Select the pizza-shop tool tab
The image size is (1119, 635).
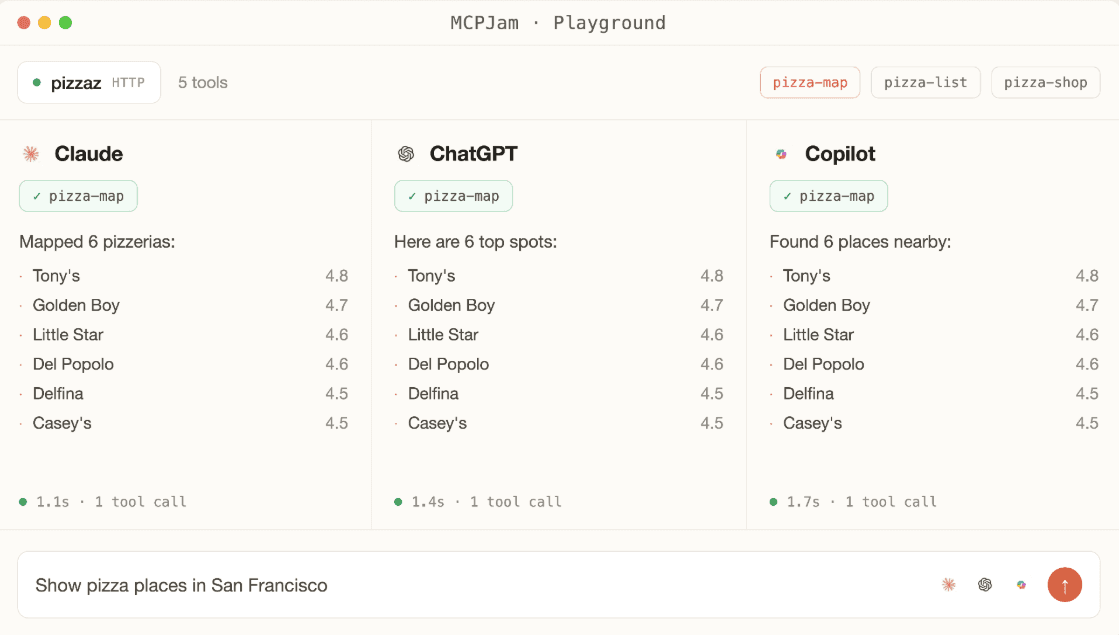pyautogui.click(x=1045, y=83)
